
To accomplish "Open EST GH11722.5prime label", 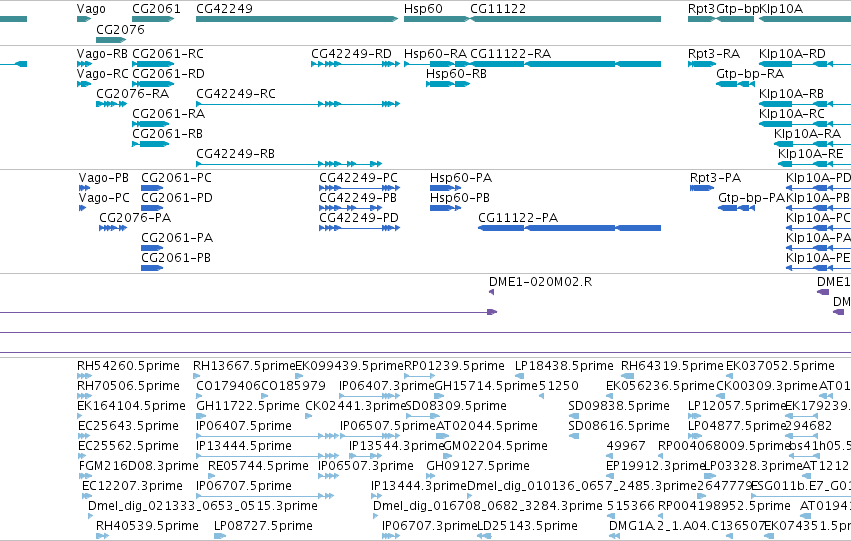I will tap(247, 406).
